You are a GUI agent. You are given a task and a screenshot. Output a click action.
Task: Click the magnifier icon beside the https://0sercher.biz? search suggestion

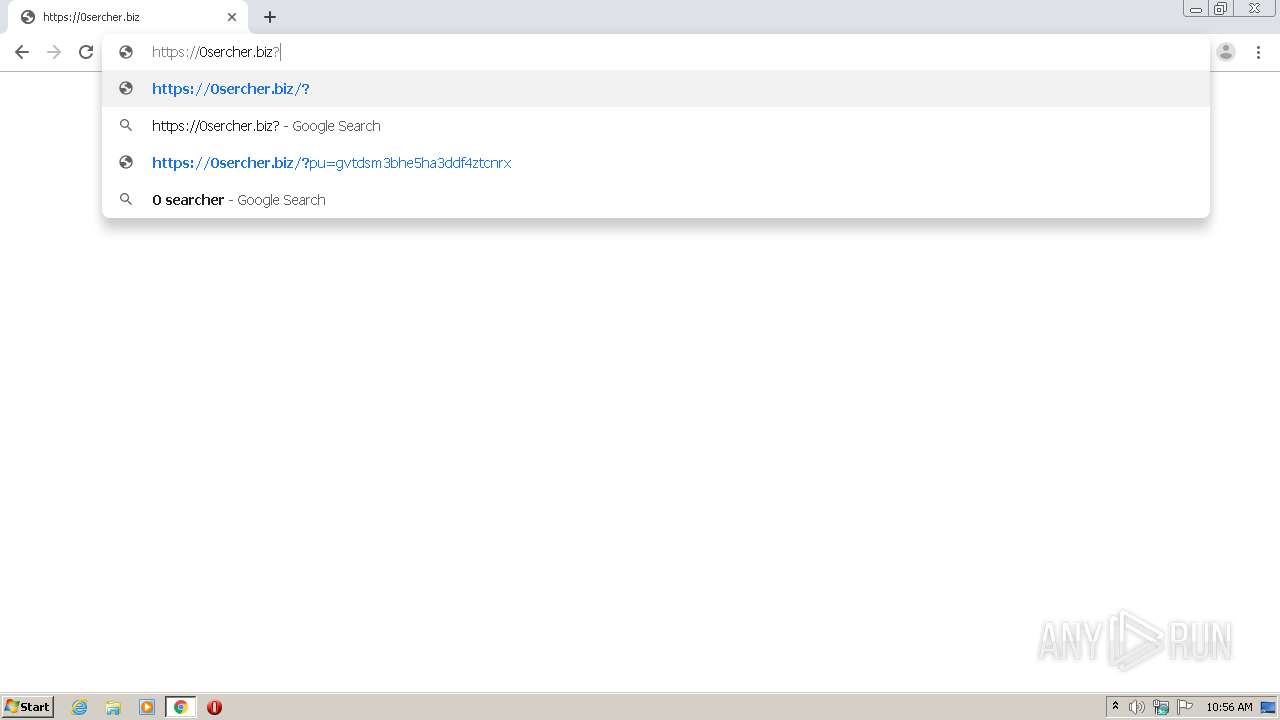126,126
